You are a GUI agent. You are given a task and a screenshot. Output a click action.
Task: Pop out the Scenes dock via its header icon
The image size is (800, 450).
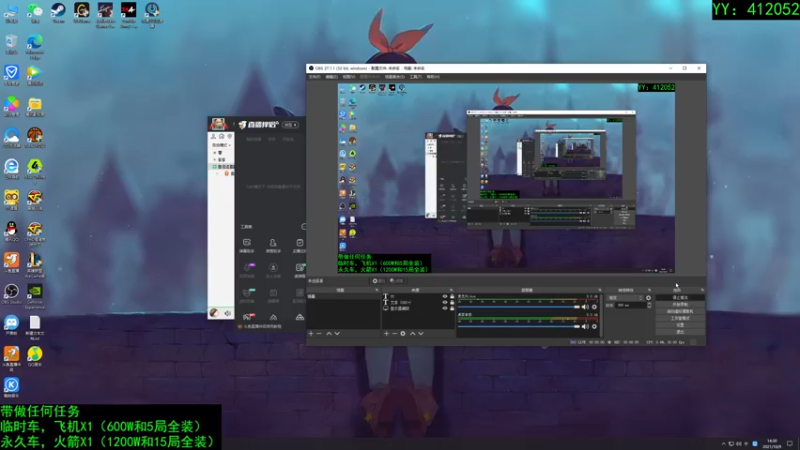[x=377, y=290]
